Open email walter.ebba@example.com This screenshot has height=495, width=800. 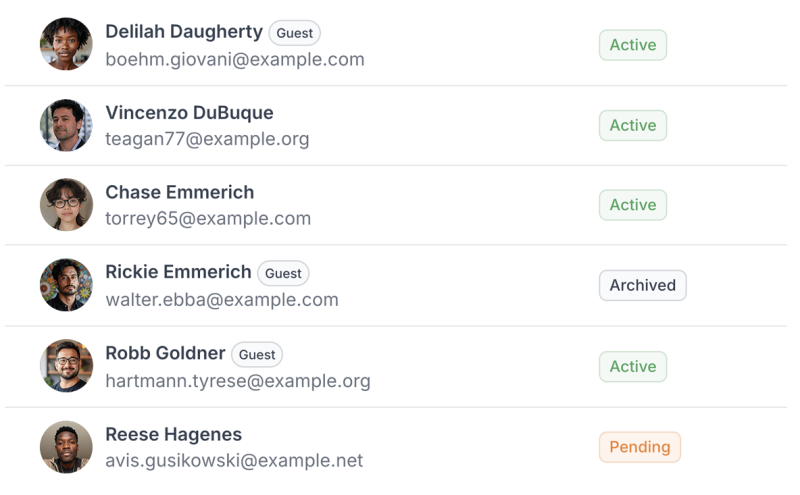(222, 299)
